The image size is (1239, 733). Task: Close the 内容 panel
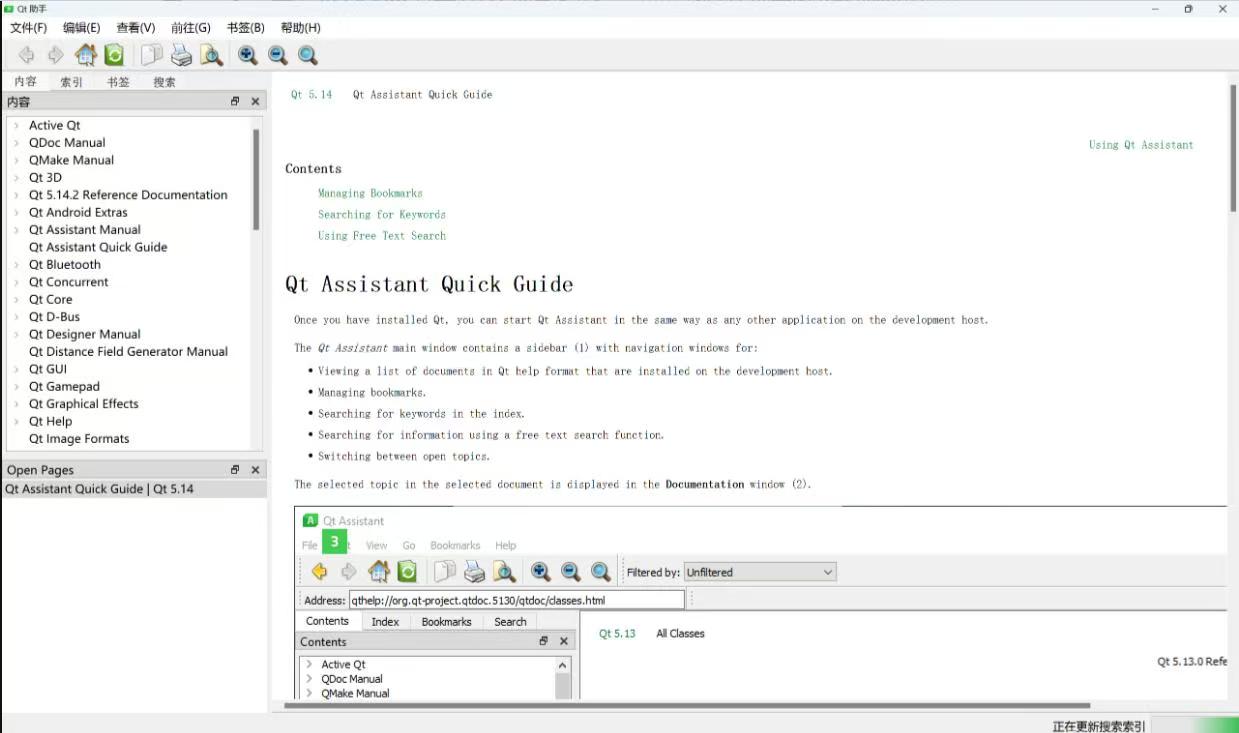[x=255, y=101]
